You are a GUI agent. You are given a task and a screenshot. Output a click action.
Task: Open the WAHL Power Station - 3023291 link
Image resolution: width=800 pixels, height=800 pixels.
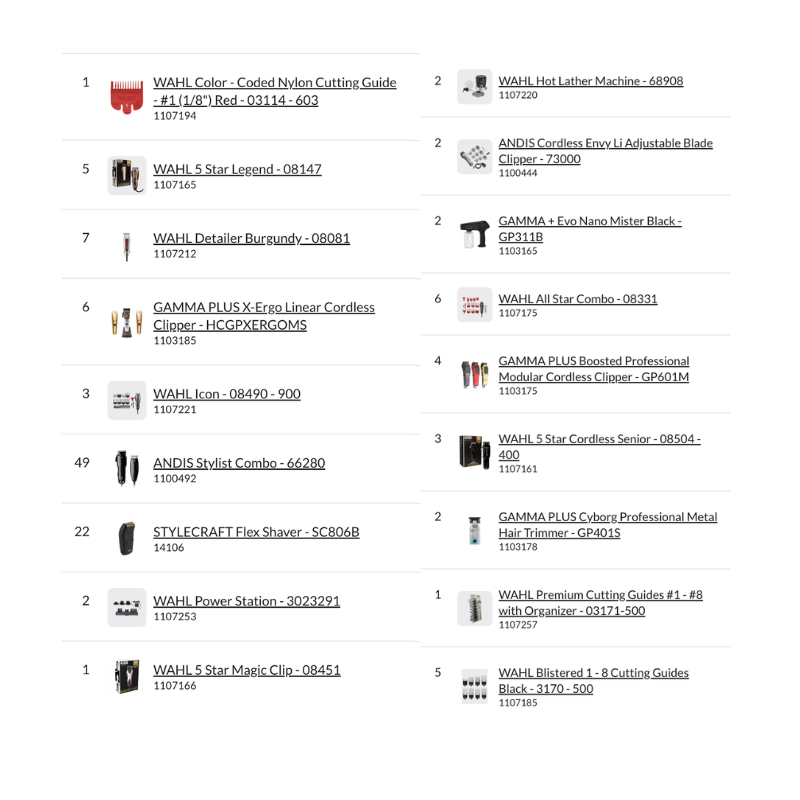[x=246, y=601]
